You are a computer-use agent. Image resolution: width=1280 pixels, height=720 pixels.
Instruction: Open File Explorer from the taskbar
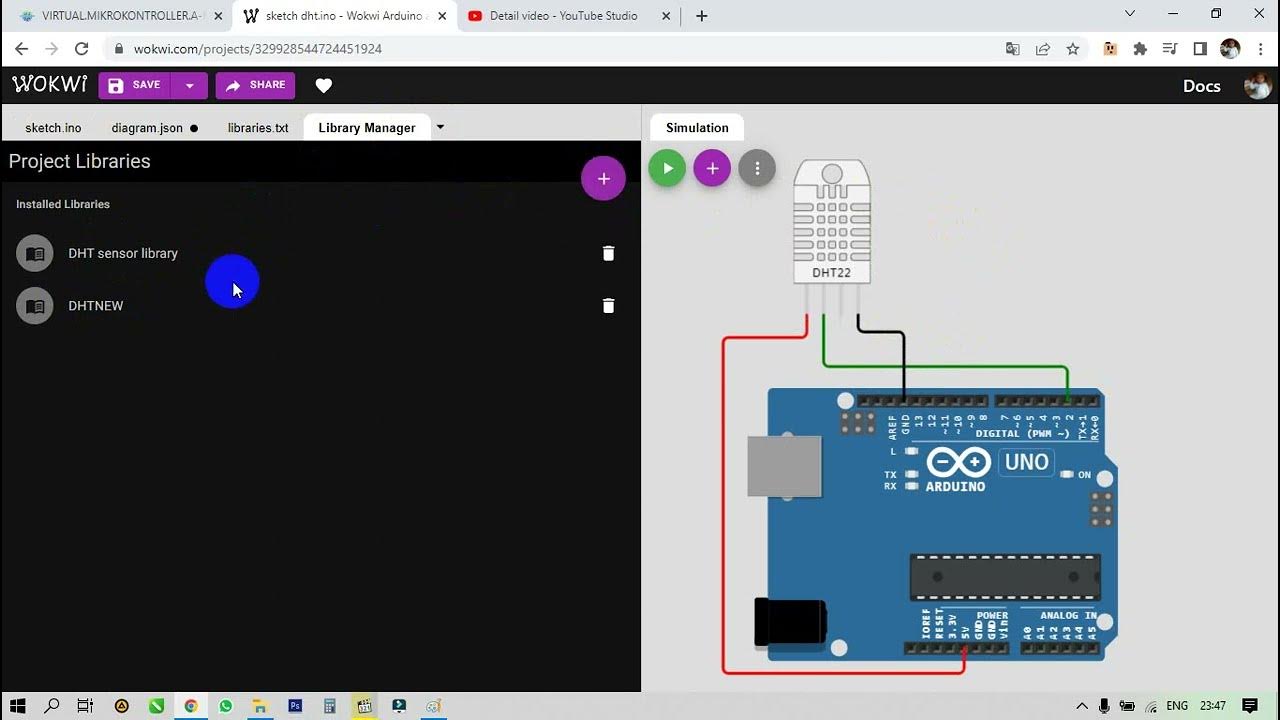pyautogui.click(x=260, y=706)
